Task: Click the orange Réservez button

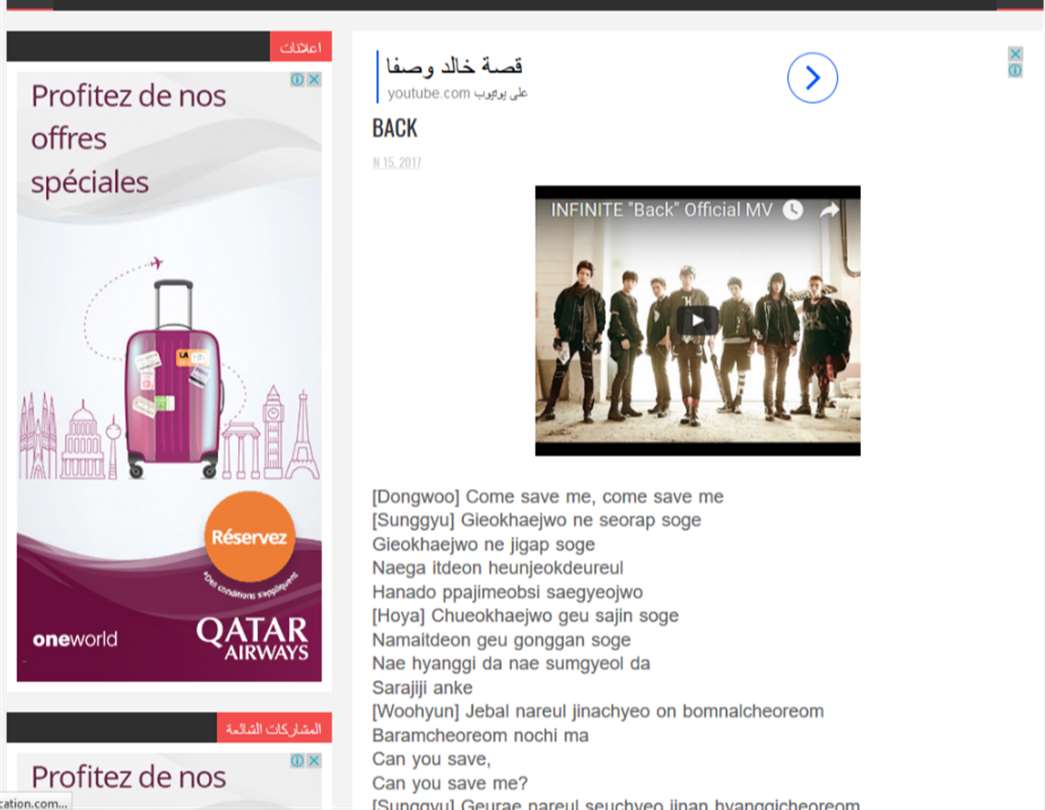Action: click(x=249, y=537)
